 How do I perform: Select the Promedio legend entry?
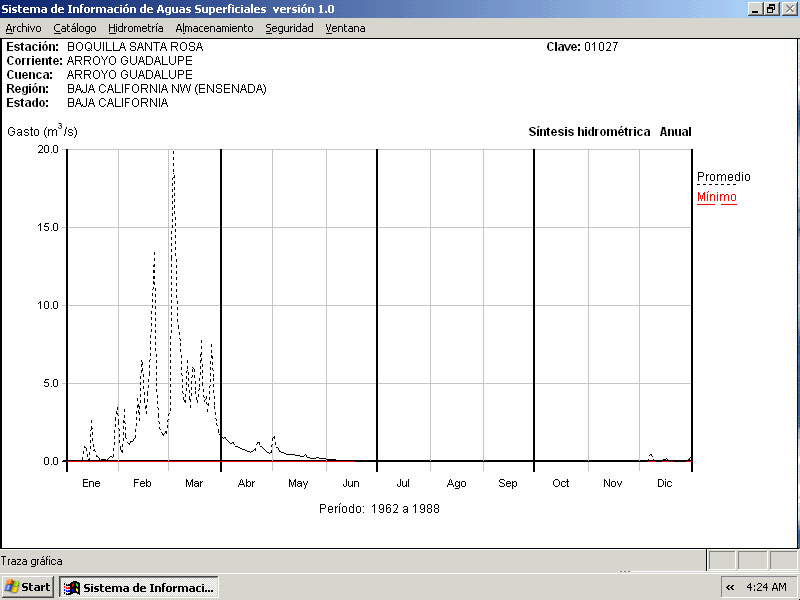click(723, 177)
